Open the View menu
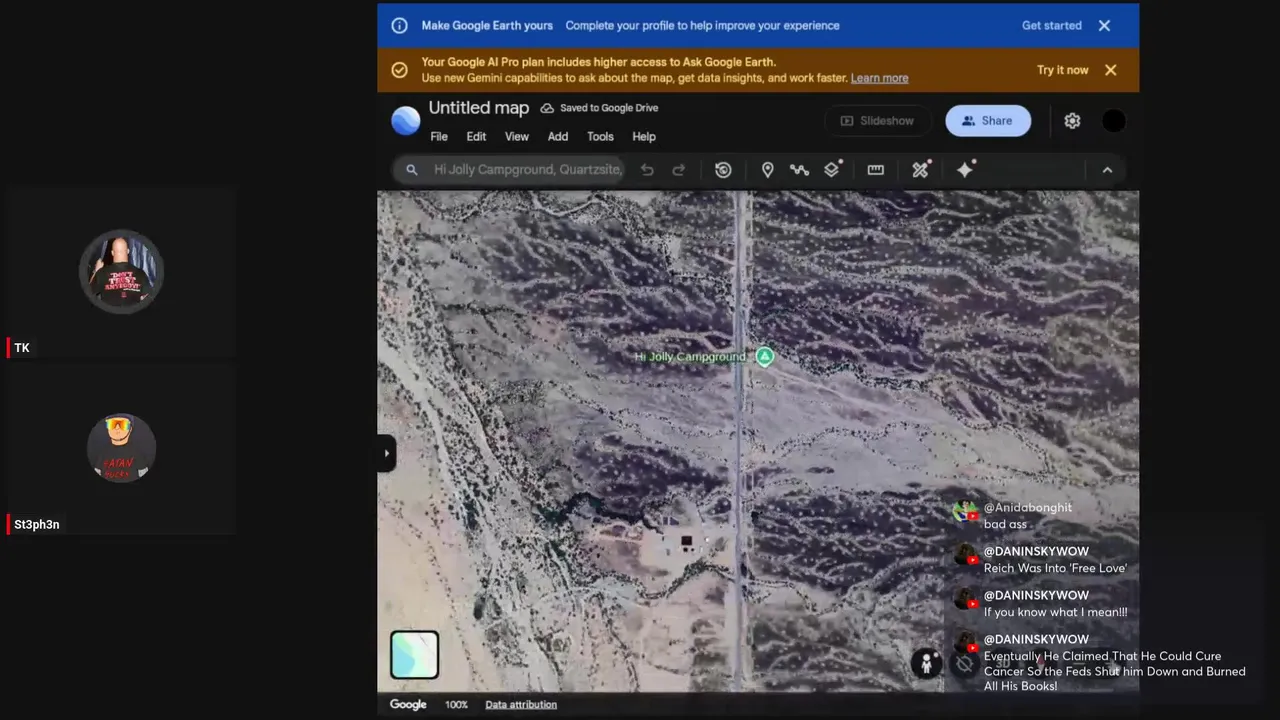This screenshot has height=720, width=1280. tap(517, 137)
